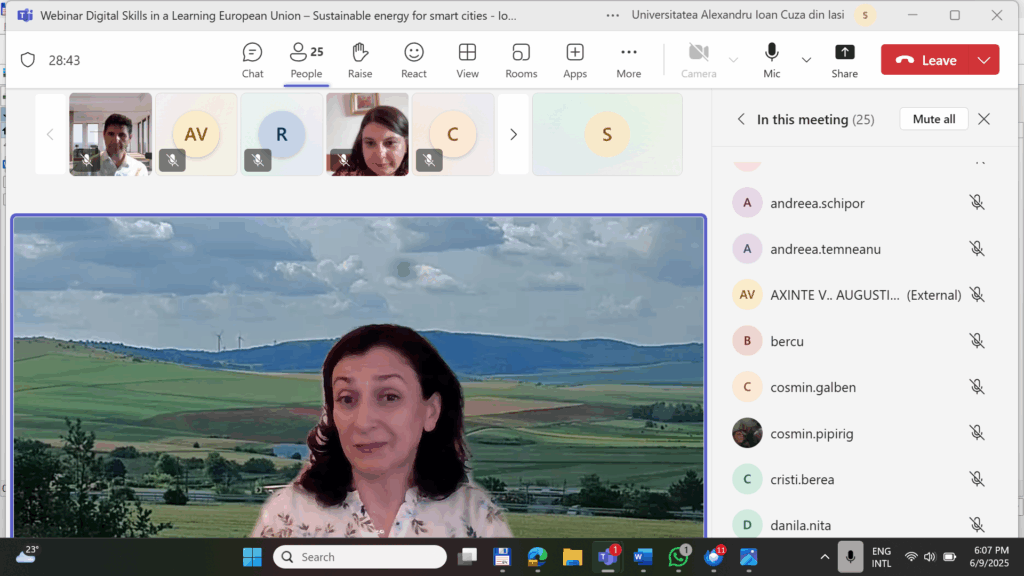The height and width of the screenshot is (576, 1024).
Task: Expand the Leave options dropdown arrow
Action: tap(984, 60)
